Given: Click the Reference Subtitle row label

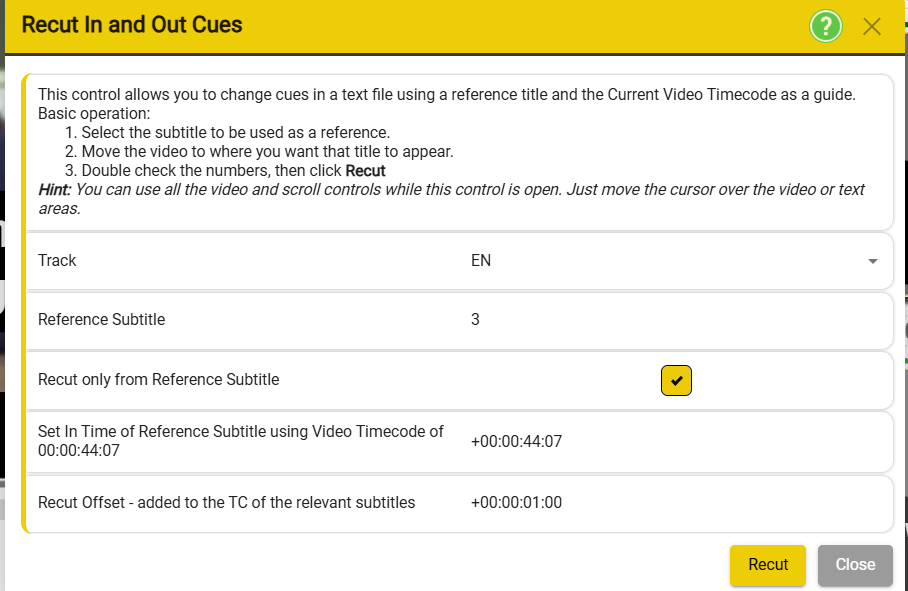Looking at the screenshot, I should click(x=101, y=320).
